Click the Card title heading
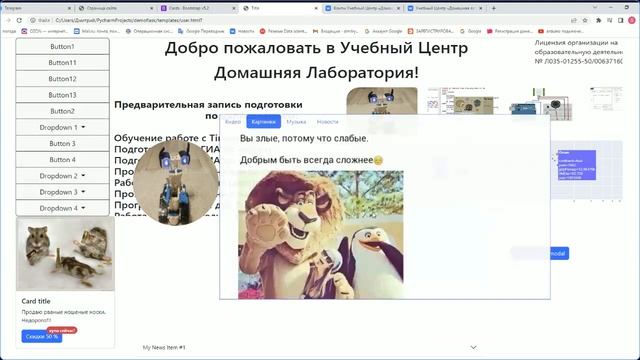The image size is (640, 360). [x=36, y=301]
